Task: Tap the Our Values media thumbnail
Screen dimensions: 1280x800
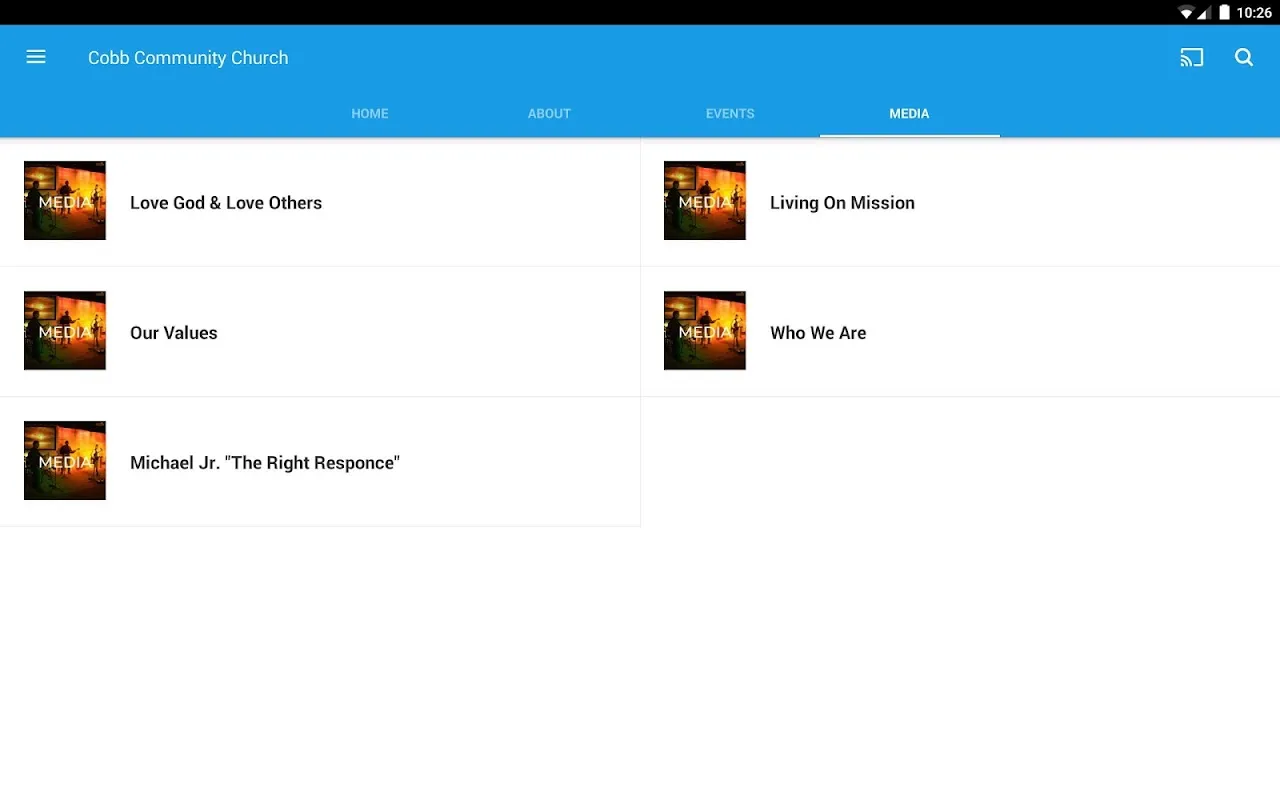Action: [65, 331]
